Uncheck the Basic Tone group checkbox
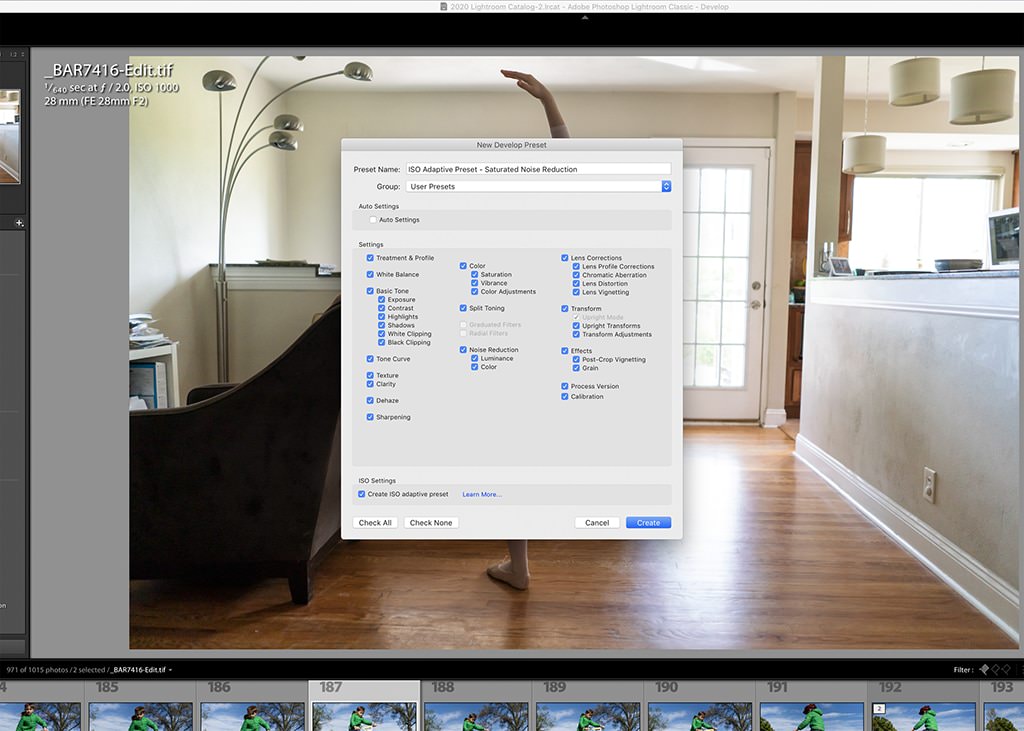Viewport: 1024px width, 731px height. pyautogui.click(x=370, y=291)
